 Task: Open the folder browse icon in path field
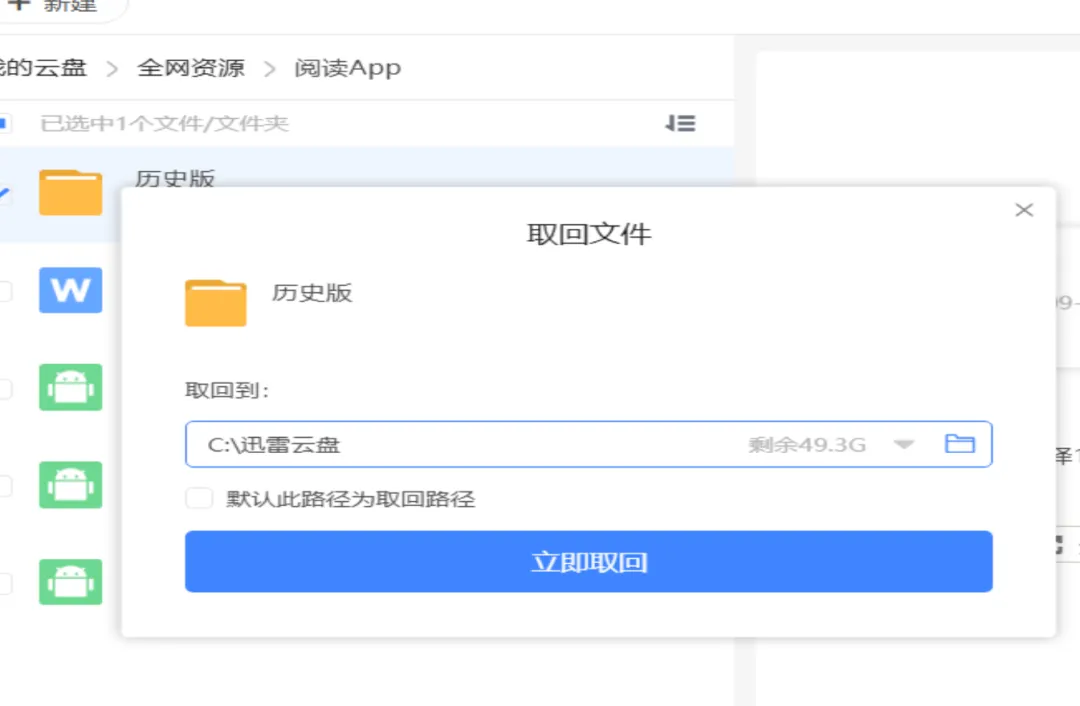[959, 444]
